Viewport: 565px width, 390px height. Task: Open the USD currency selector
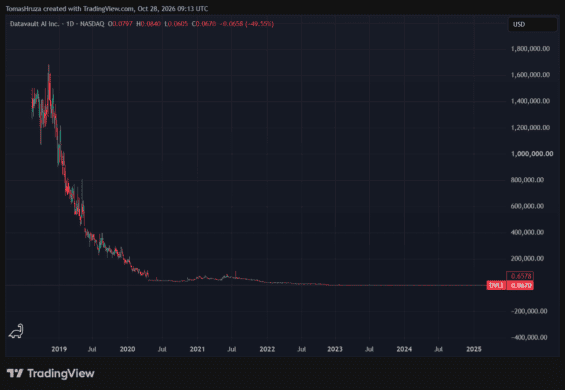(532, 24)
